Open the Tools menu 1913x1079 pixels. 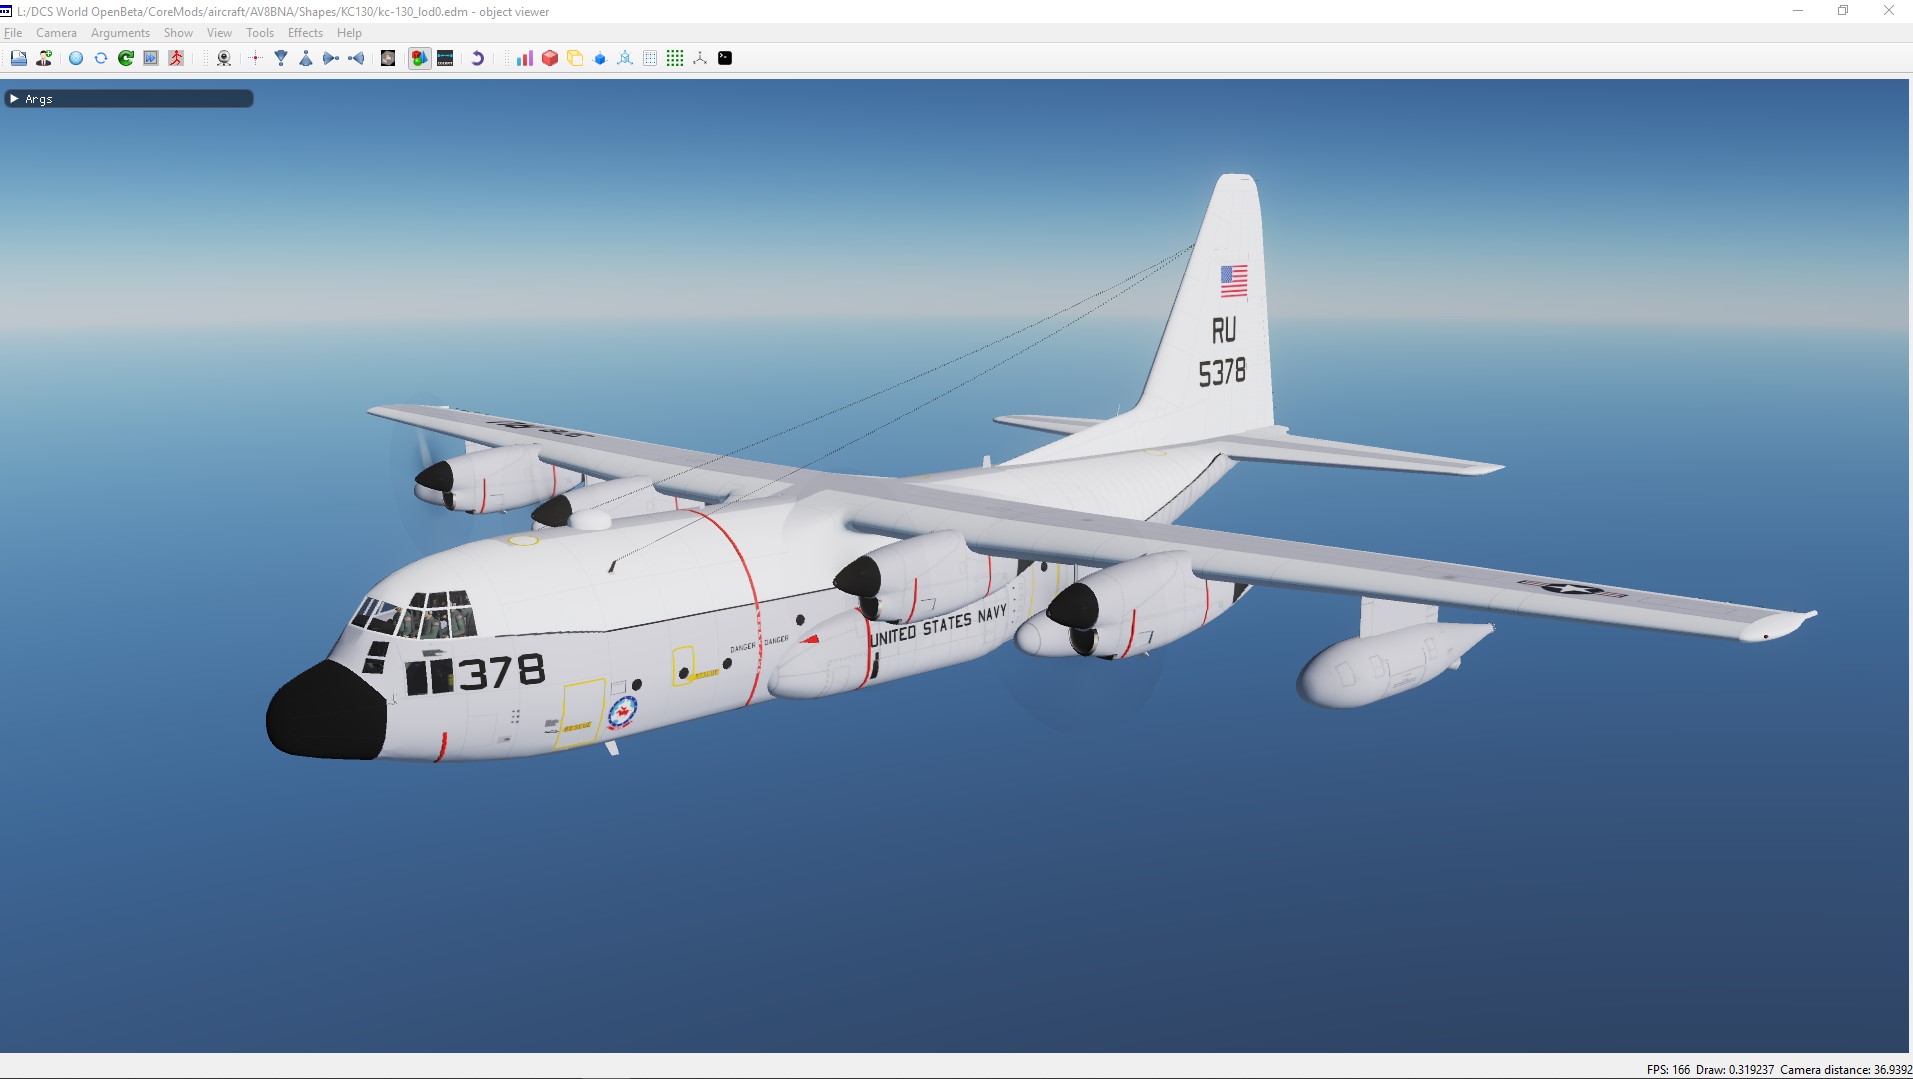[259, 33]
